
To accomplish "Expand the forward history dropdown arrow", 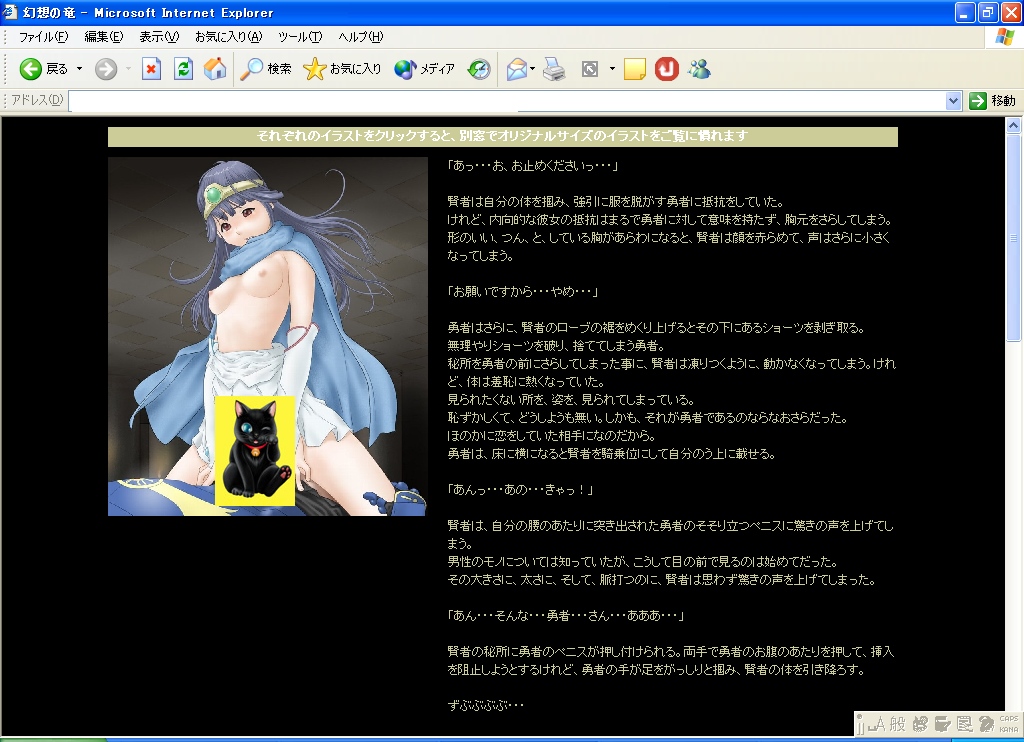I will tap(128, 69).
